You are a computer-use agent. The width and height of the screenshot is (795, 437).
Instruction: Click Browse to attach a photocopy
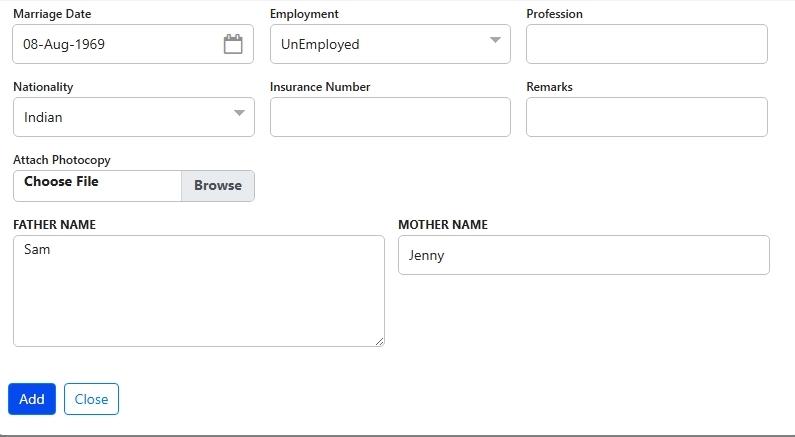click(x=217, y=185)
